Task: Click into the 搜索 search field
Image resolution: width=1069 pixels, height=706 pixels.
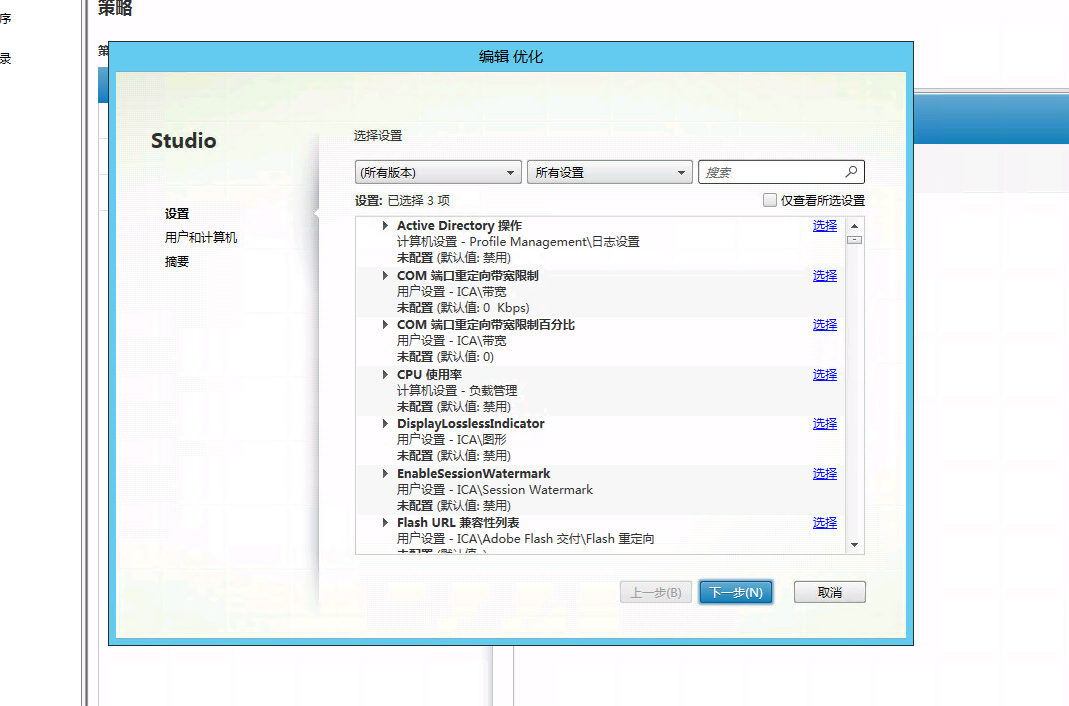Action: pos(770,172)
